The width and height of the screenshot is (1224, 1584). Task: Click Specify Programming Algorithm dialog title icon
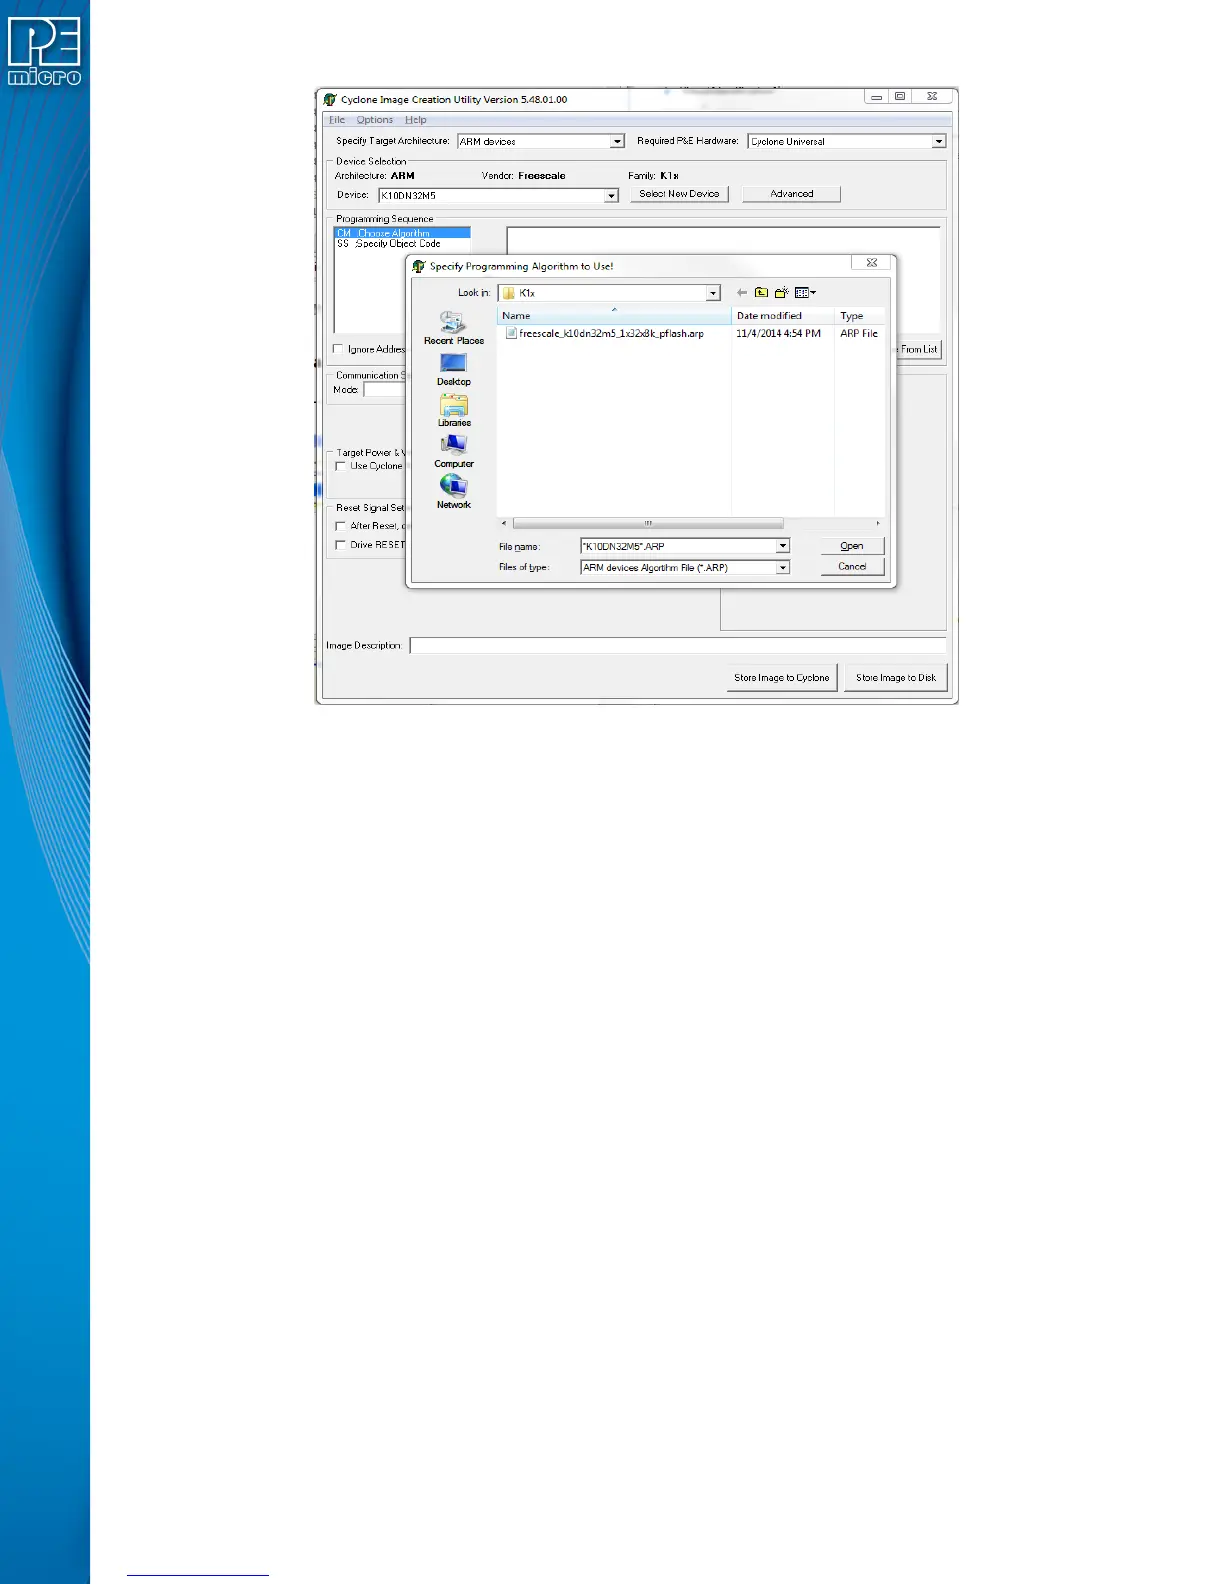coord(419,266)
